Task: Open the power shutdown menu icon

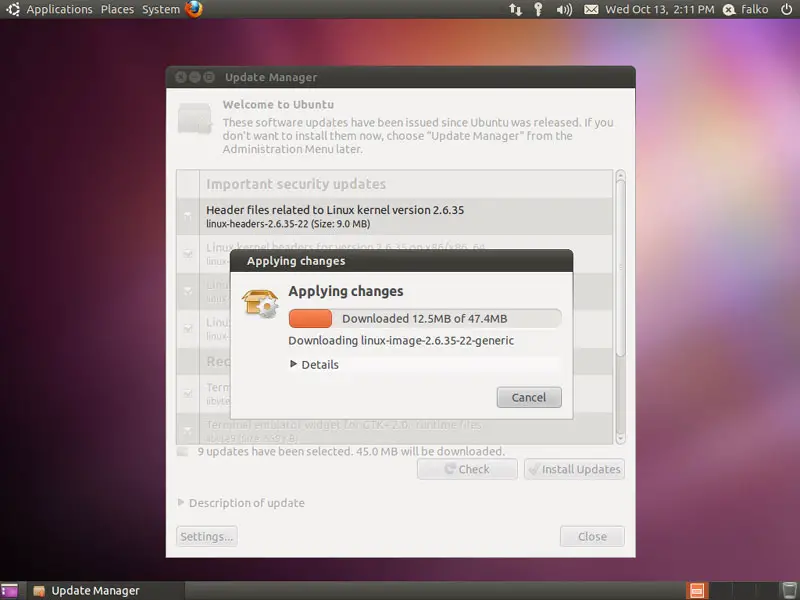Action: (786, 9)
